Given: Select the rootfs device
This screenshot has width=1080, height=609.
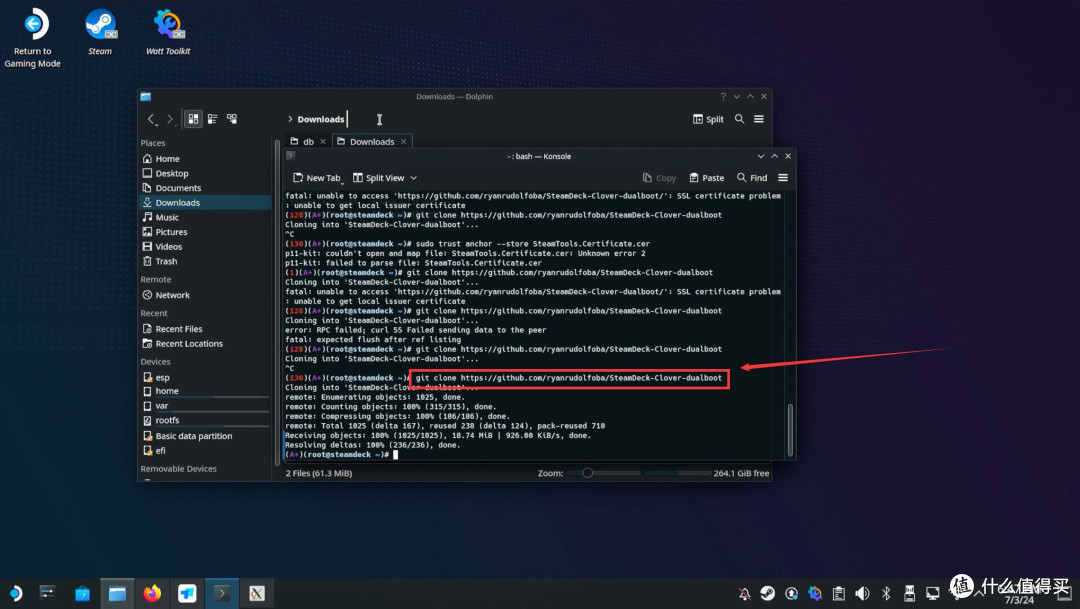Looking at the screenshot, I should 167,420.
